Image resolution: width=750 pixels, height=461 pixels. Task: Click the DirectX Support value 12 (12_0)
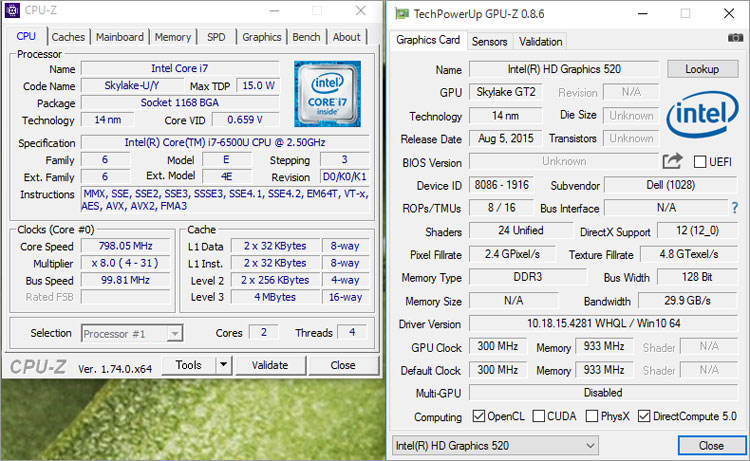tap(697, 230)
